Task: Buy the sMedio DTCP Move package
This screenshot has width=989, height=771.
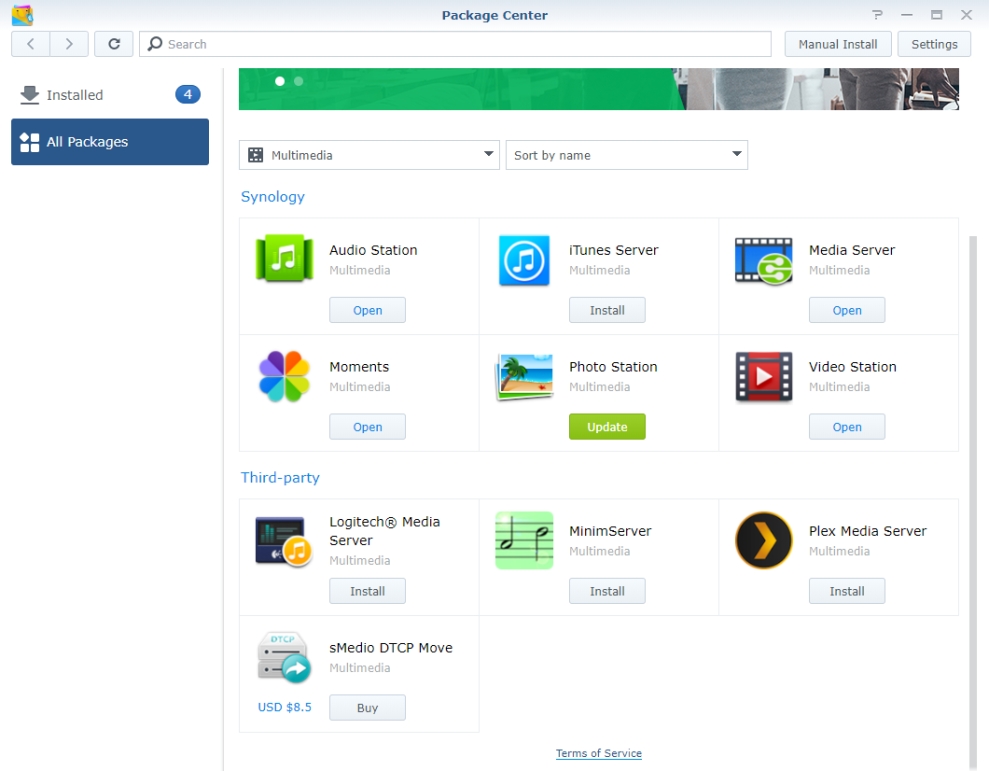Action: click(367, 708)
